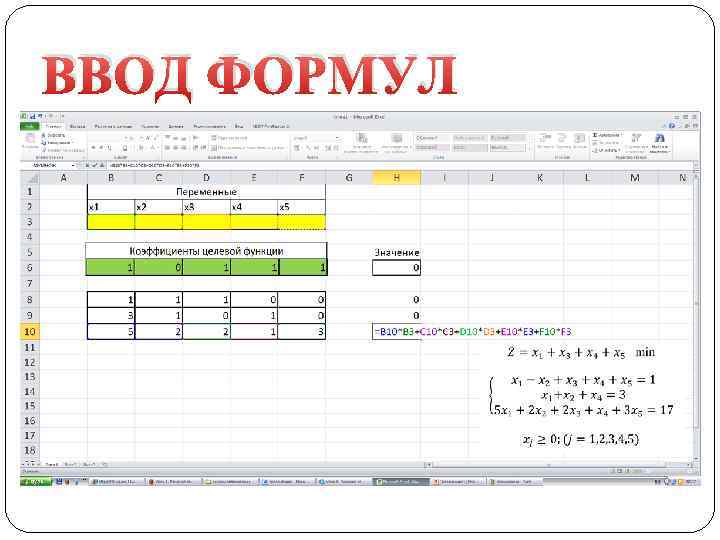
Task: Click the yellow cell B3
Action: tap(111, 222)
